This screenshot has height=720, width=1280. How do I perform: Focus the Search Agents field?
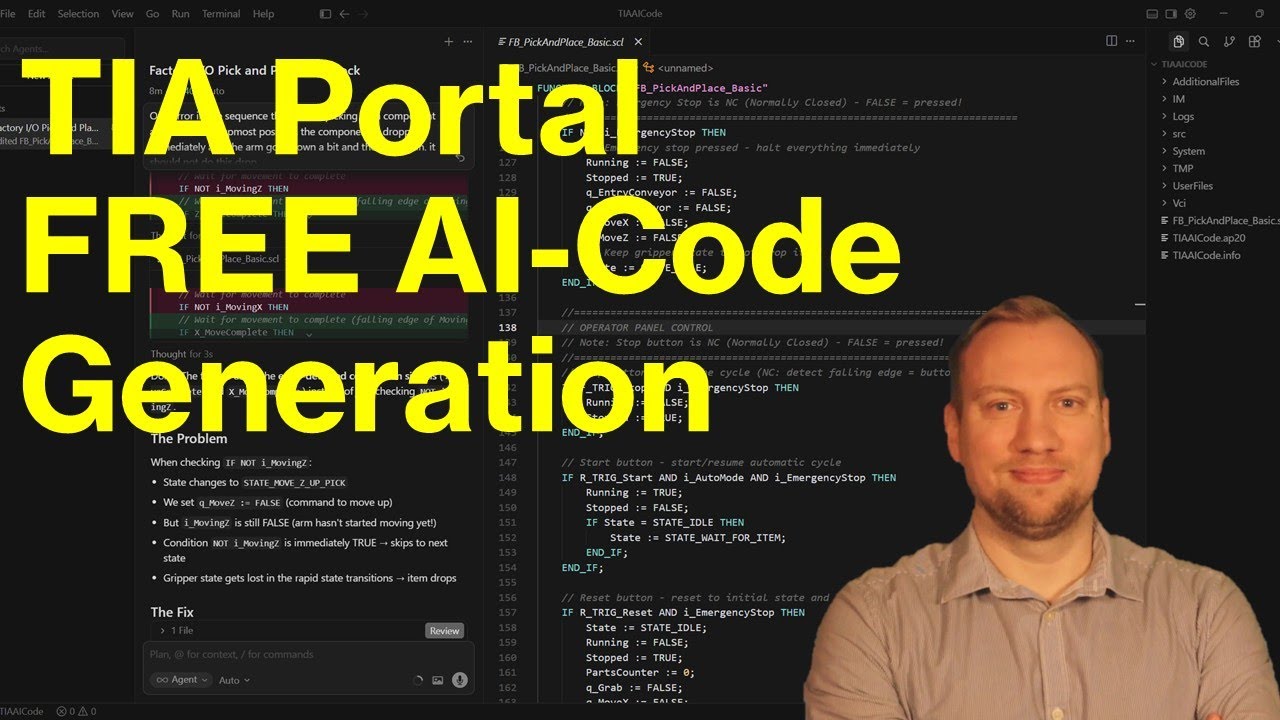62,48
